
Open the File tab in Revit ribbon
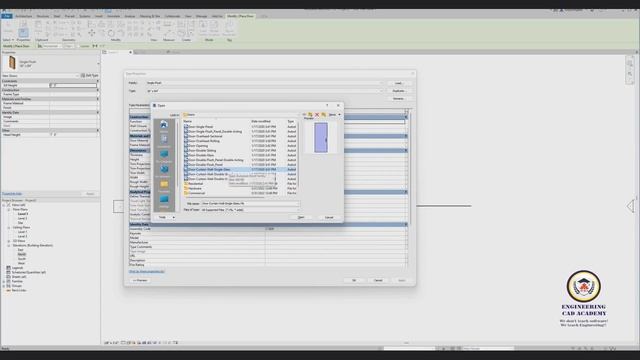tap(7, 16)
